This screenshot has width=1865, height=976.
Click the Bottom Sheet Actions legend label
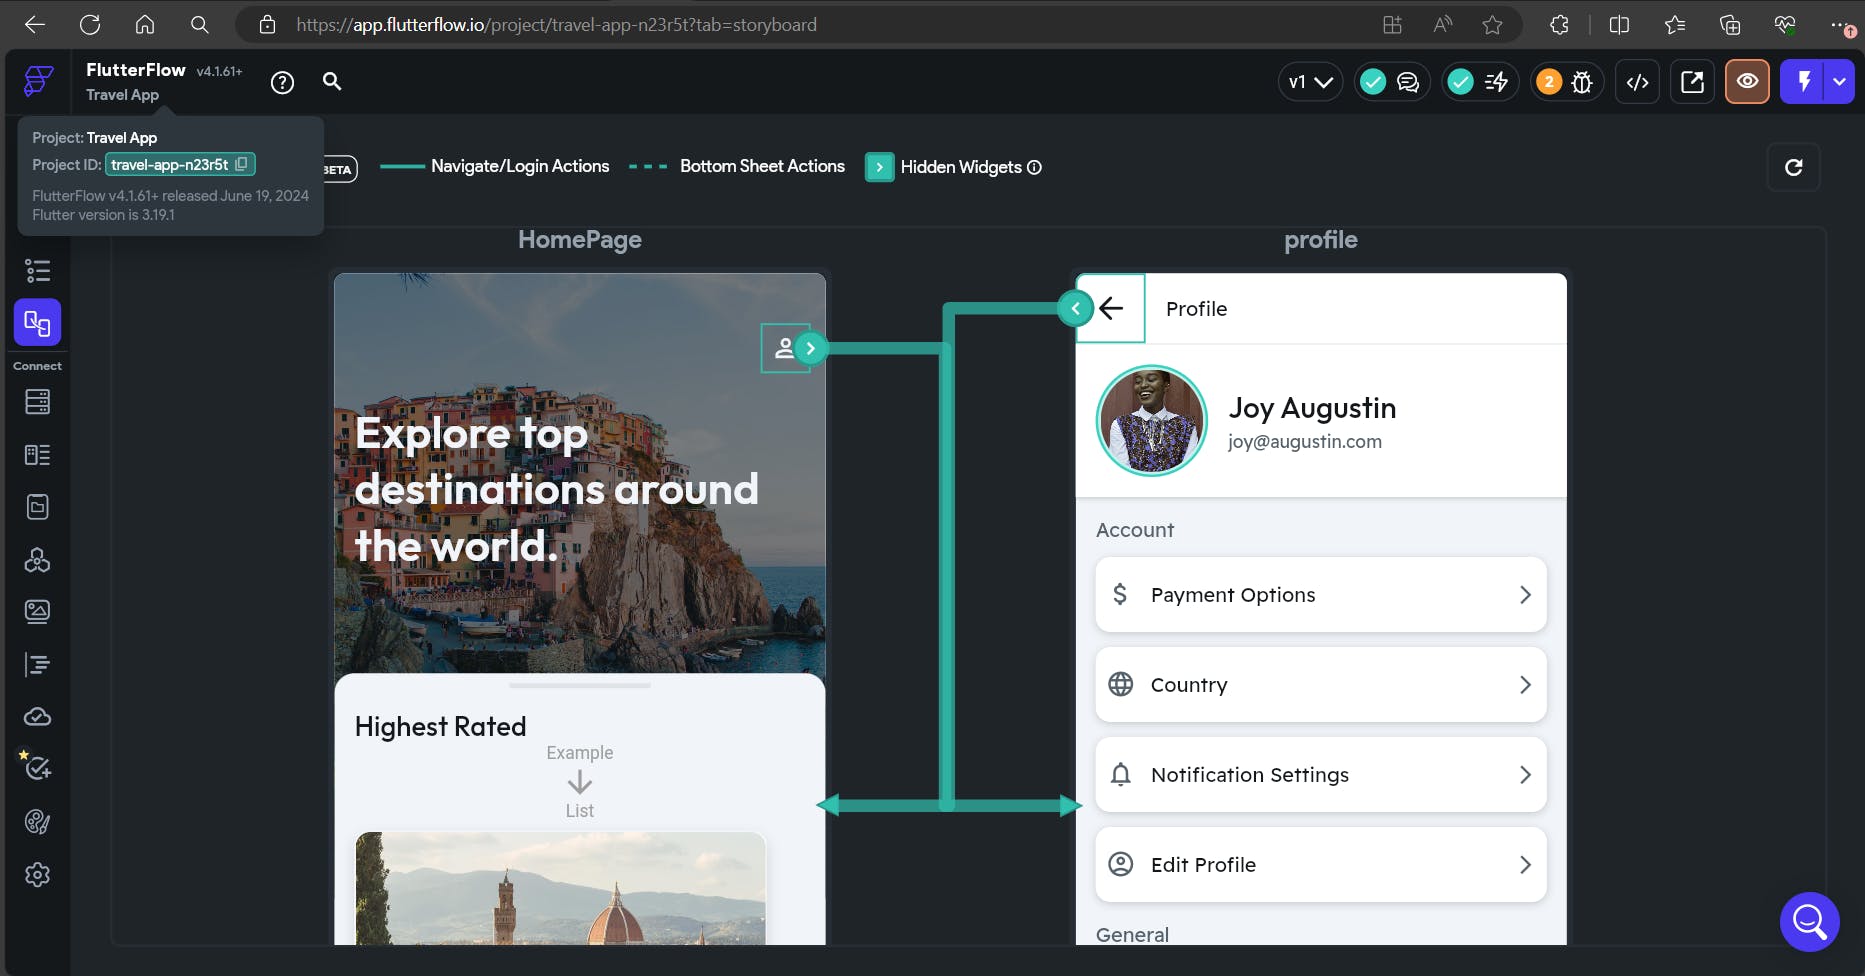(762, 166)
